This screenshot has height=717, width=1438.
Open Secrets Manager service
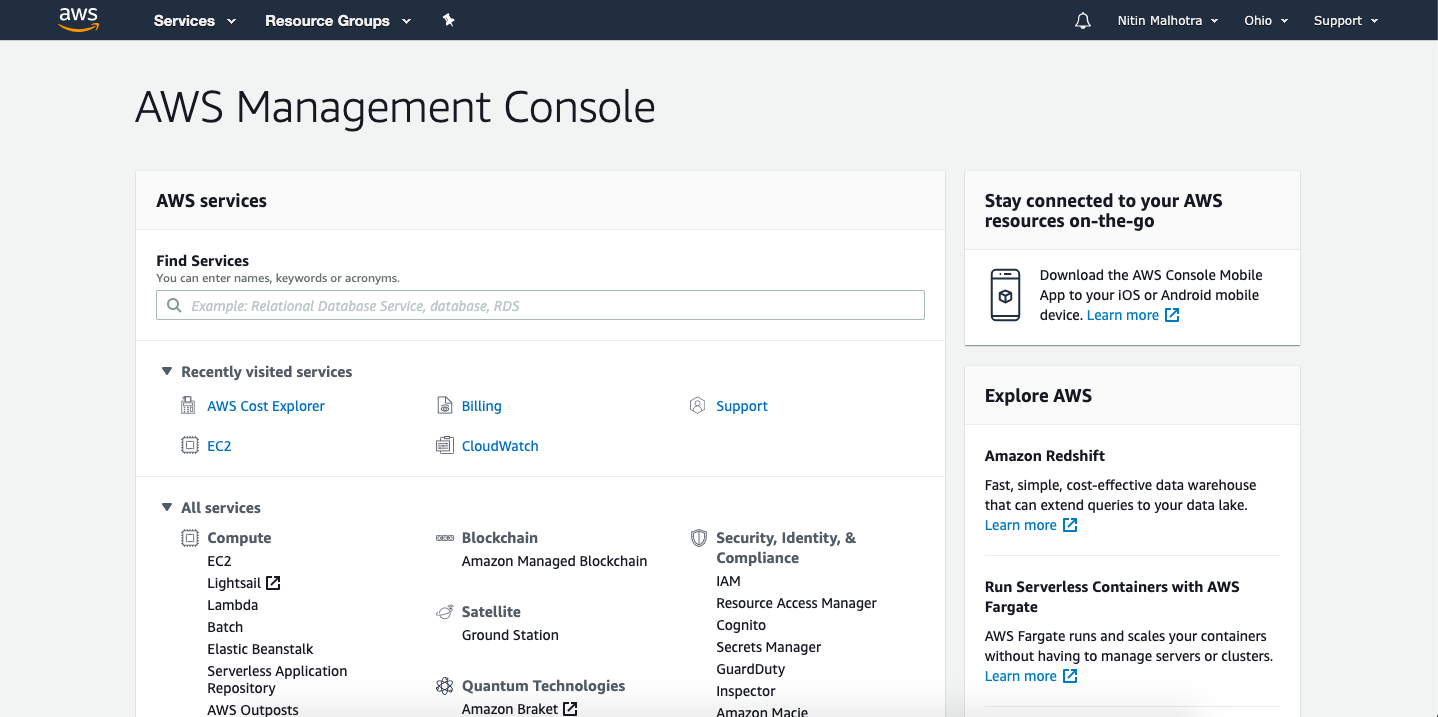click(768, 647)
